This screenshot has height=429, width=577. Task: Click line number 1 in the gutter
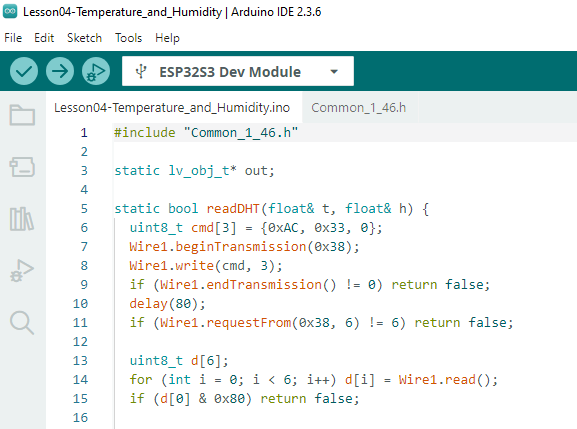(x=84, y=132)
